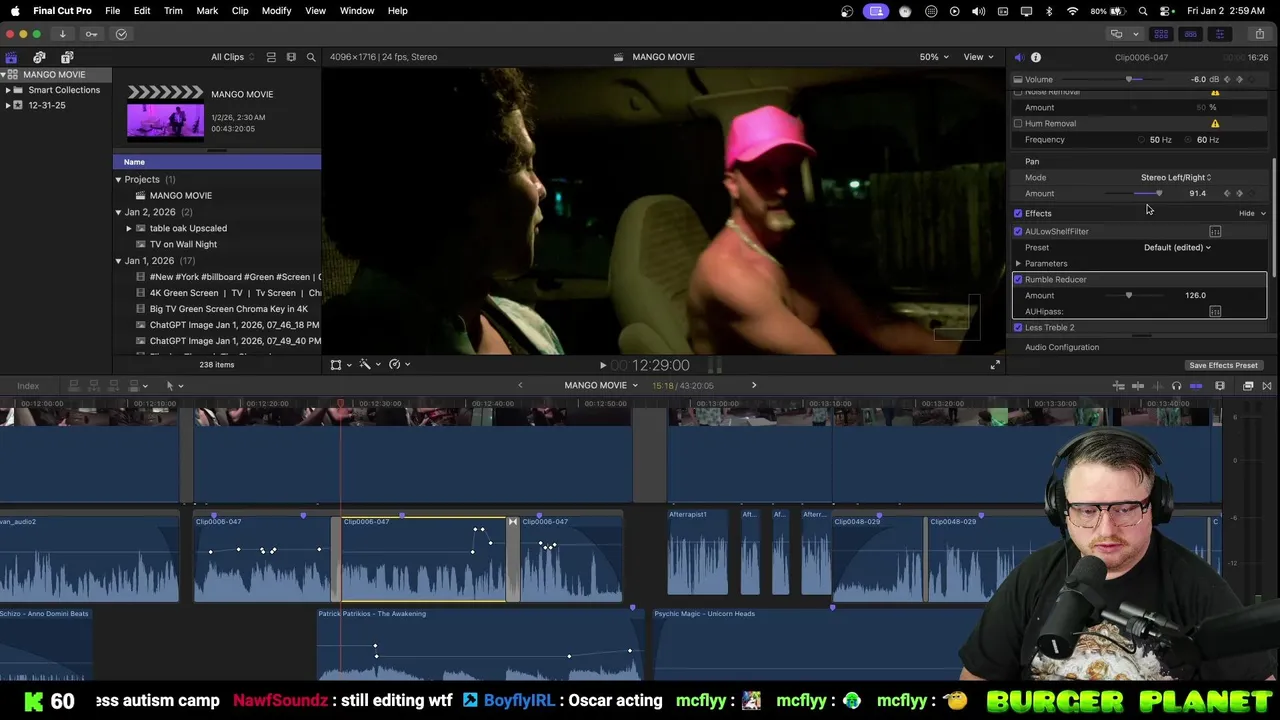Select the 50 Hz frequency radio
The width and height of the screenshot is (1280, 720).
pos(1141,140)
